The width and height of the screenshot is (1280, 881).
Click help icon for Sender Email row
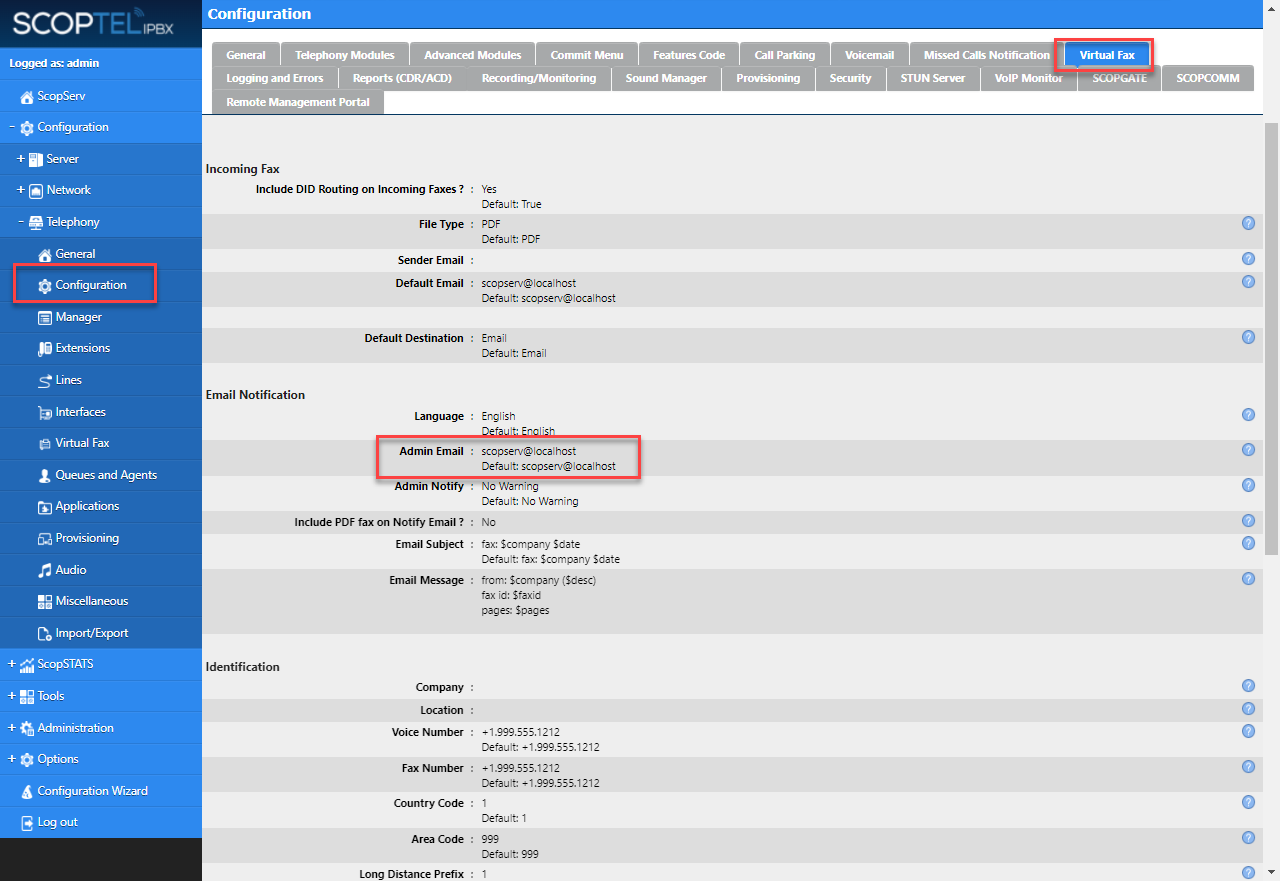[1248, 259]
